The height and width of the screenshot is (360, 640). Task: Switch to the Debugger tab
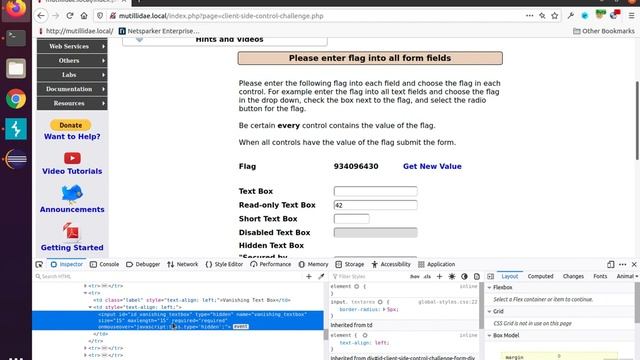(x=143, y=264)
